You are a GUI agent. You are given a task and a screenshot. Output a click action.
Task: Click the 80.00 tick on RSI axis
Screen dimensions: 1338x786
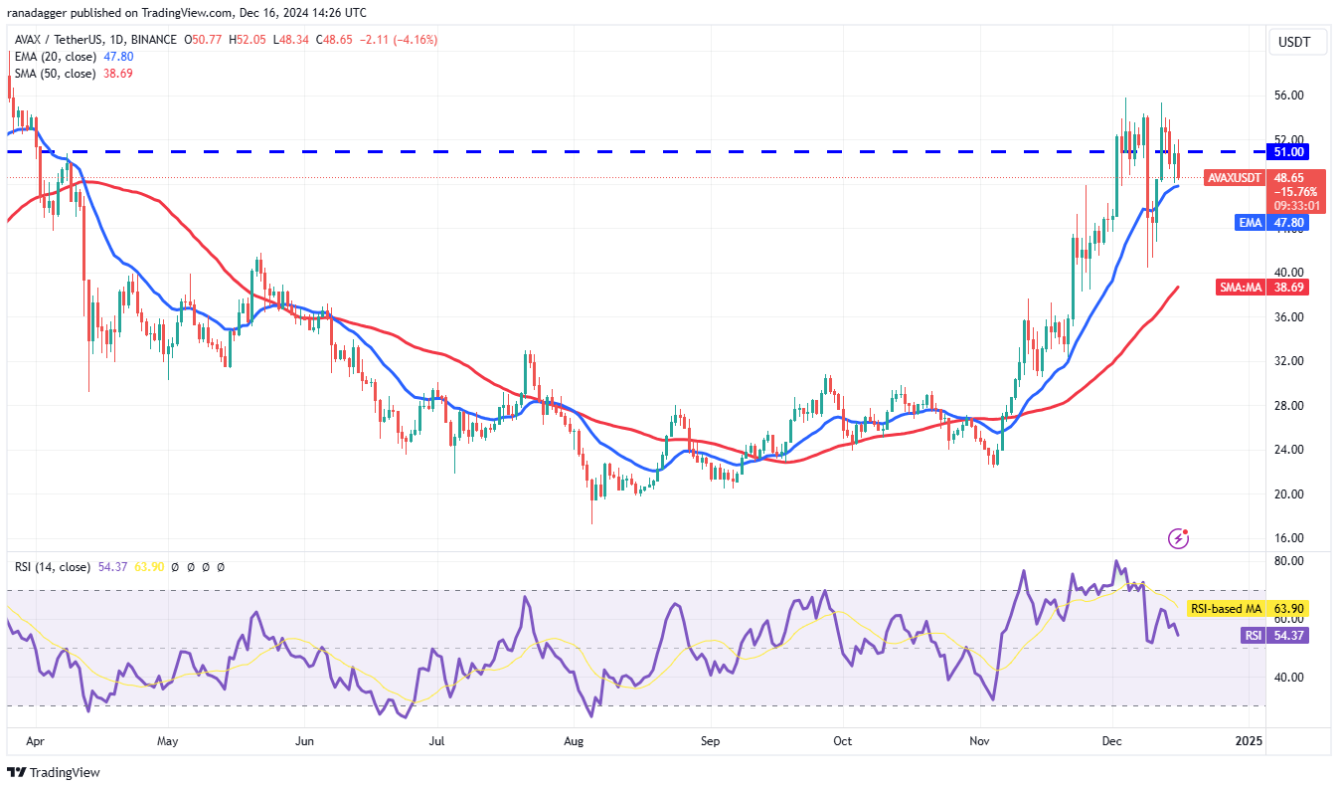click(1291, 561)
